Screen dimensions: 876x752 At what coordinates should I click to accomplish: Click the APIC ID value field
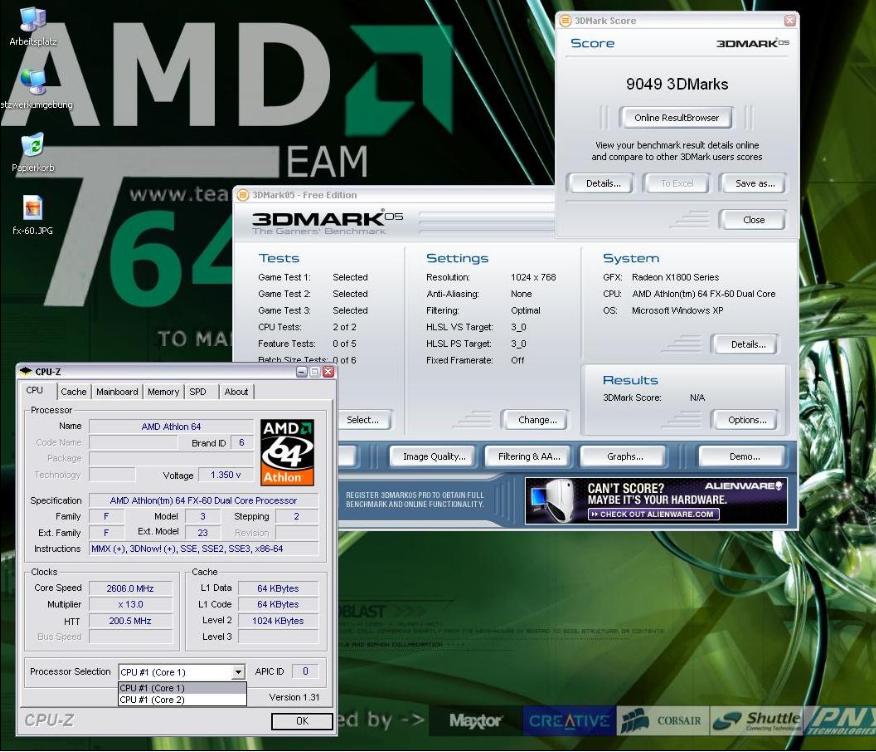[305, 672]
